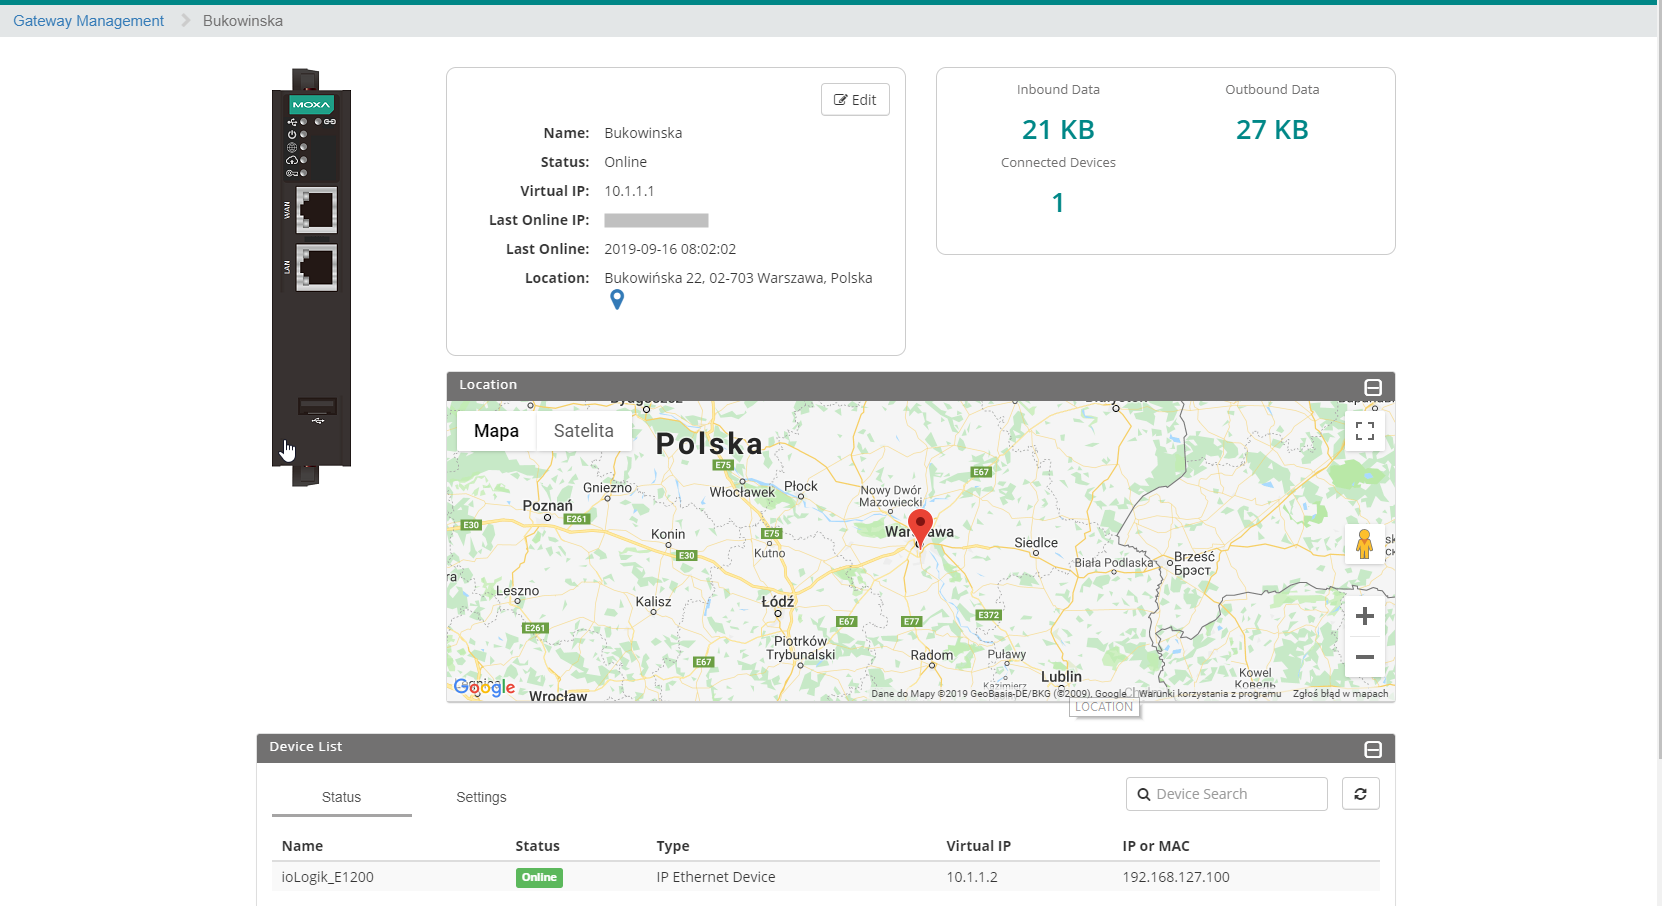
Task: Click the Google logo on map
Action: (x=484, y=687)
